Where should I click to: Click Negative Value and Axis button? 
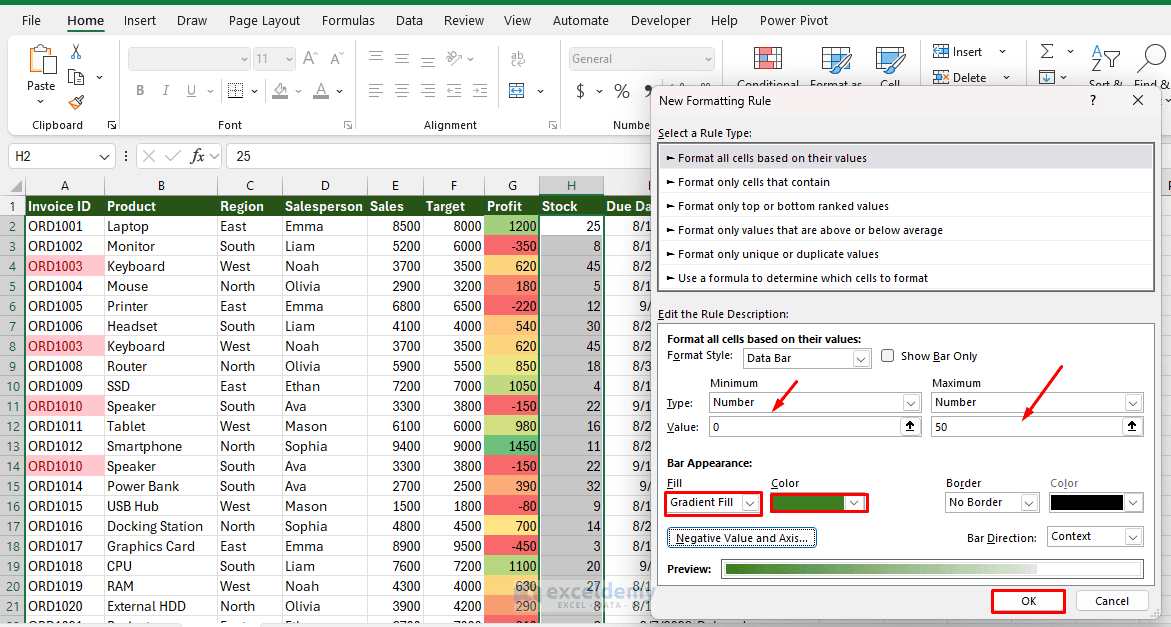[x=742, y=538]
